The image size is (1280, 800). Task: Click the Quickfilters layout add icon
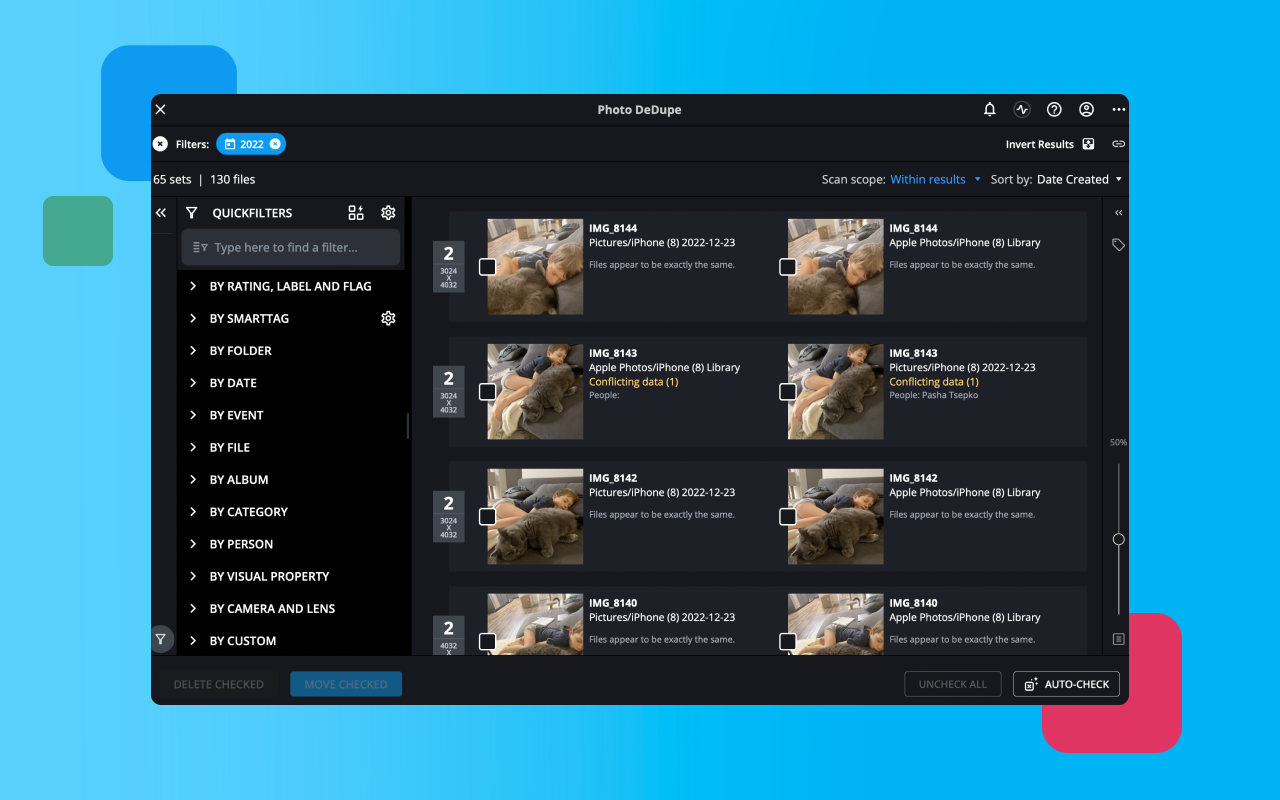pos(356,213)
